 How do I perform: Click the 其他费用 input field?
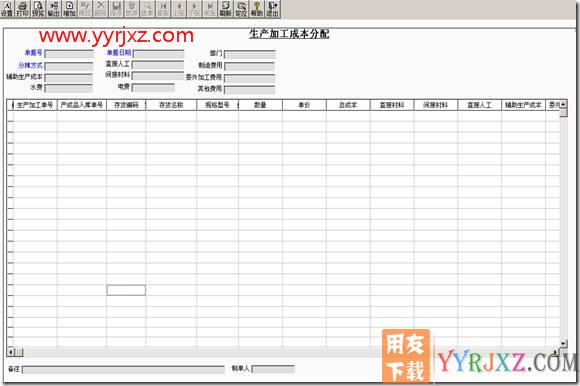click(x=249, y=89)
